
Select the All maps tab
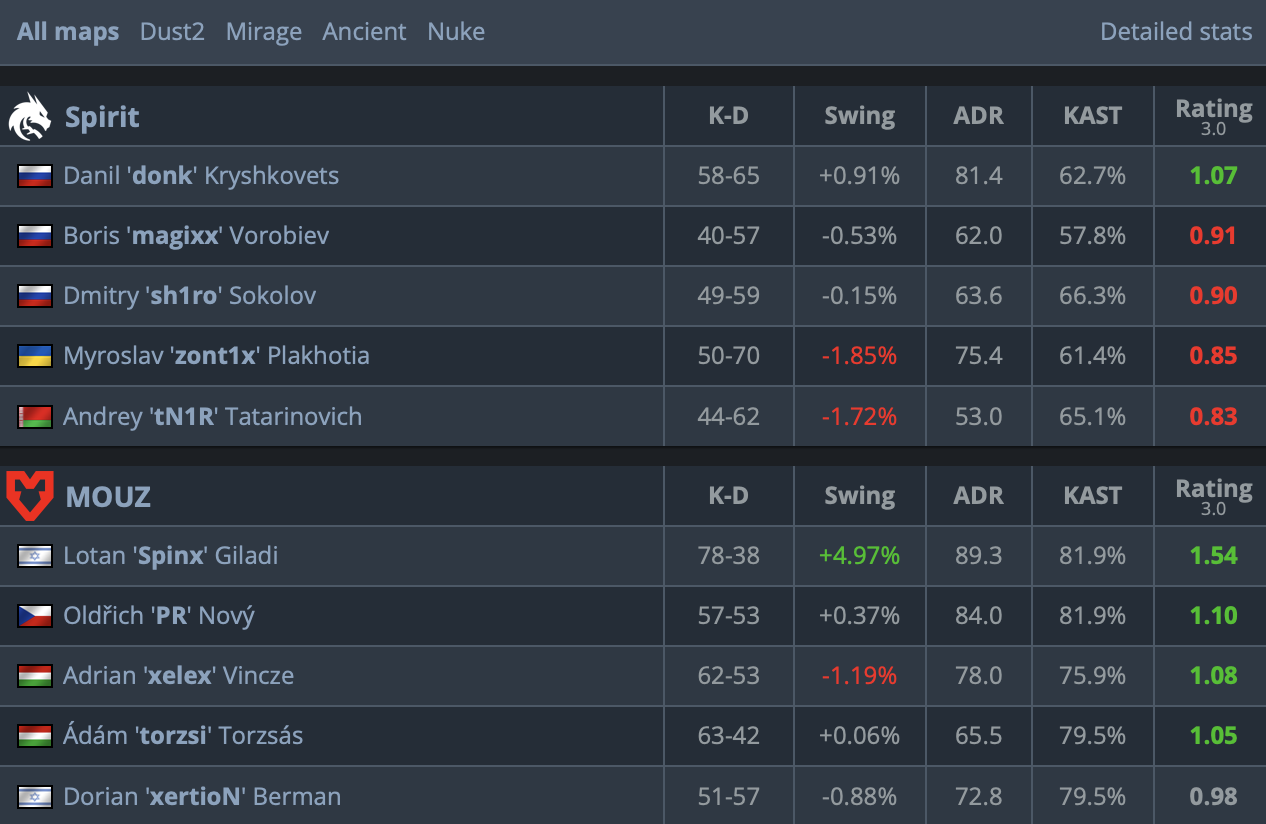click(68, 31)
